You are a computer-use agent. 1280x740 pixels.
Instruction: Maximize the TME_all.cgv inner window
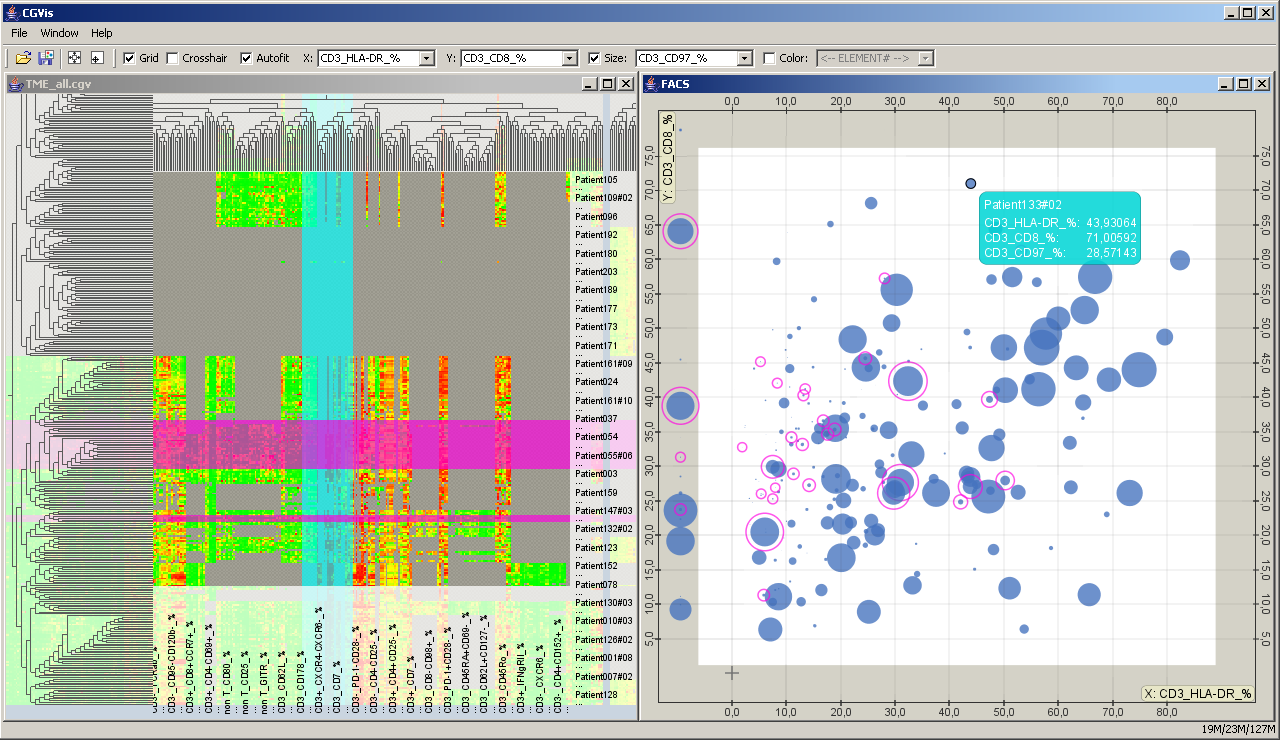[x=606, y=84]
